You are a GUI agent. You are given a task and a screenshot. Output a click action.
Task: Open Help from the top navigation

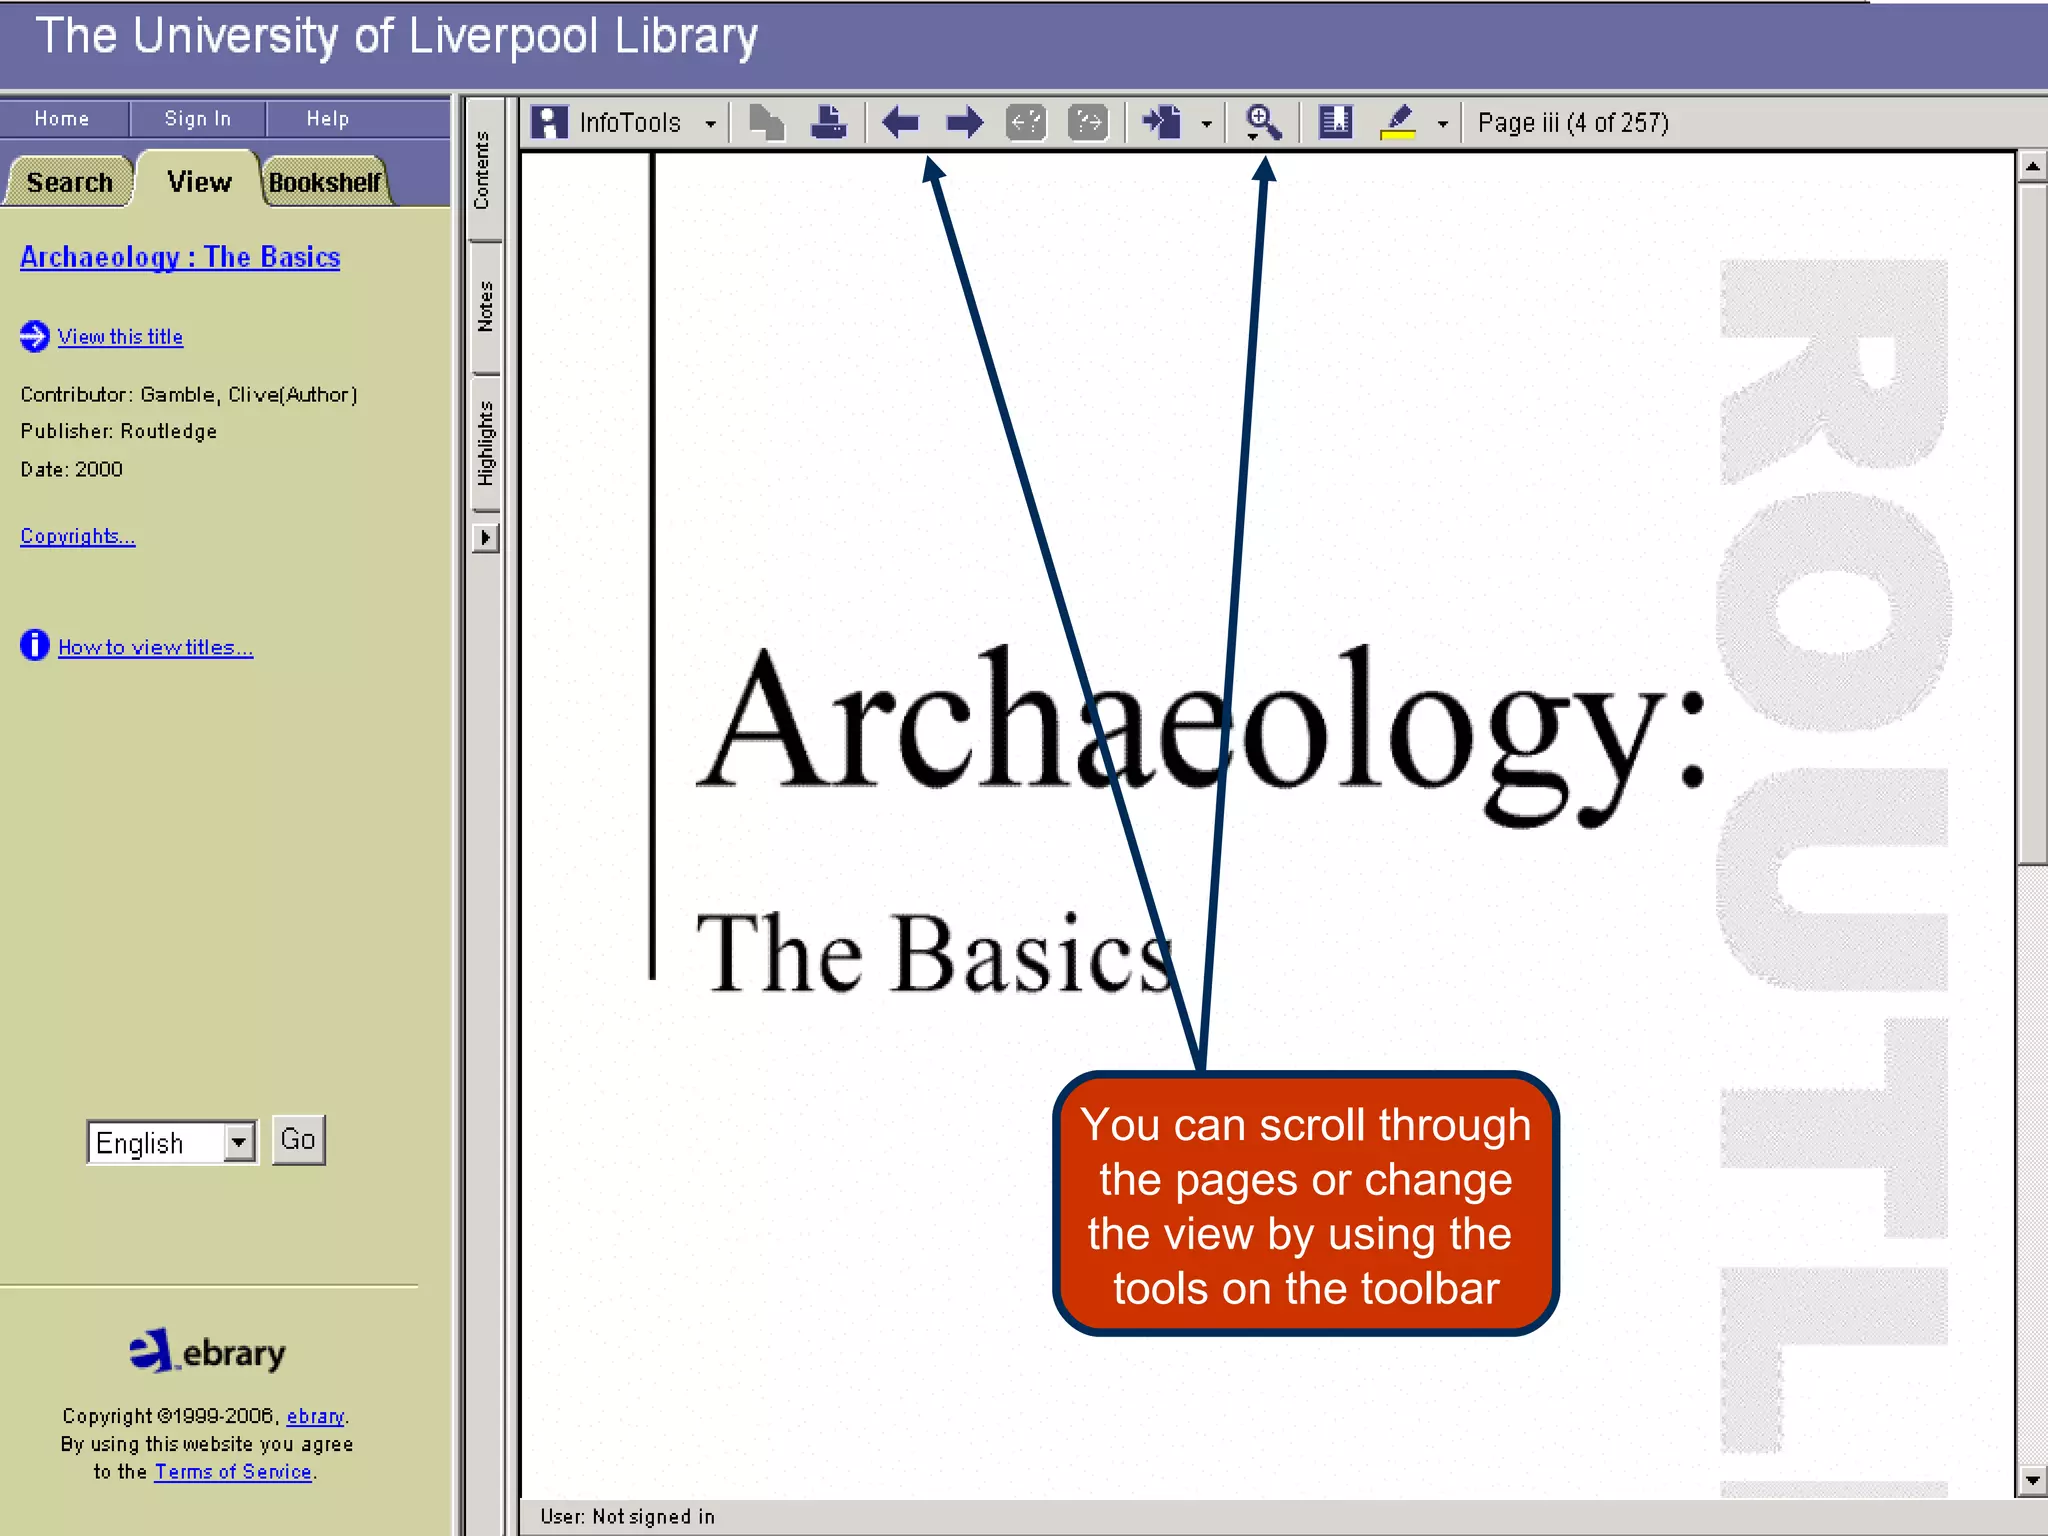(328, 119)
